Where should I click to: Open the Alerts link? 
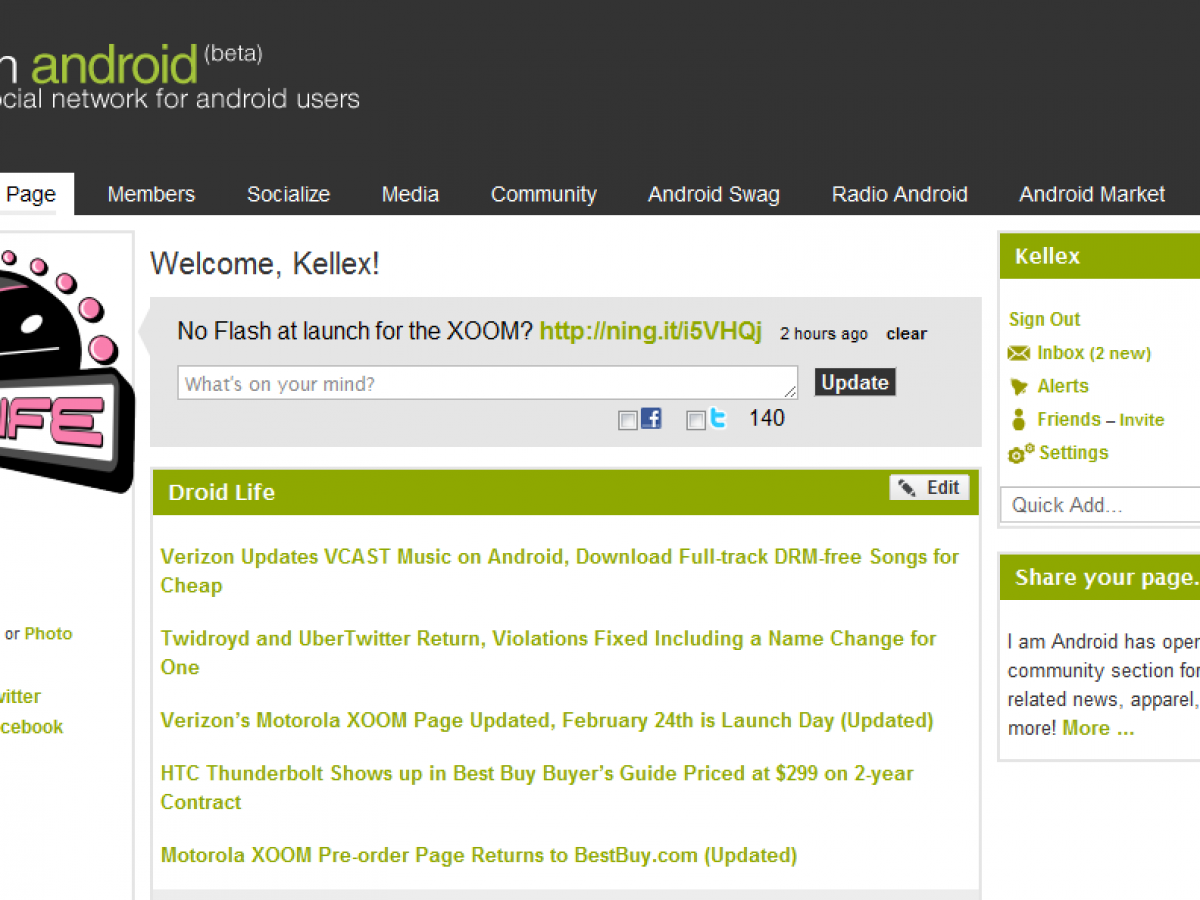1063,386
